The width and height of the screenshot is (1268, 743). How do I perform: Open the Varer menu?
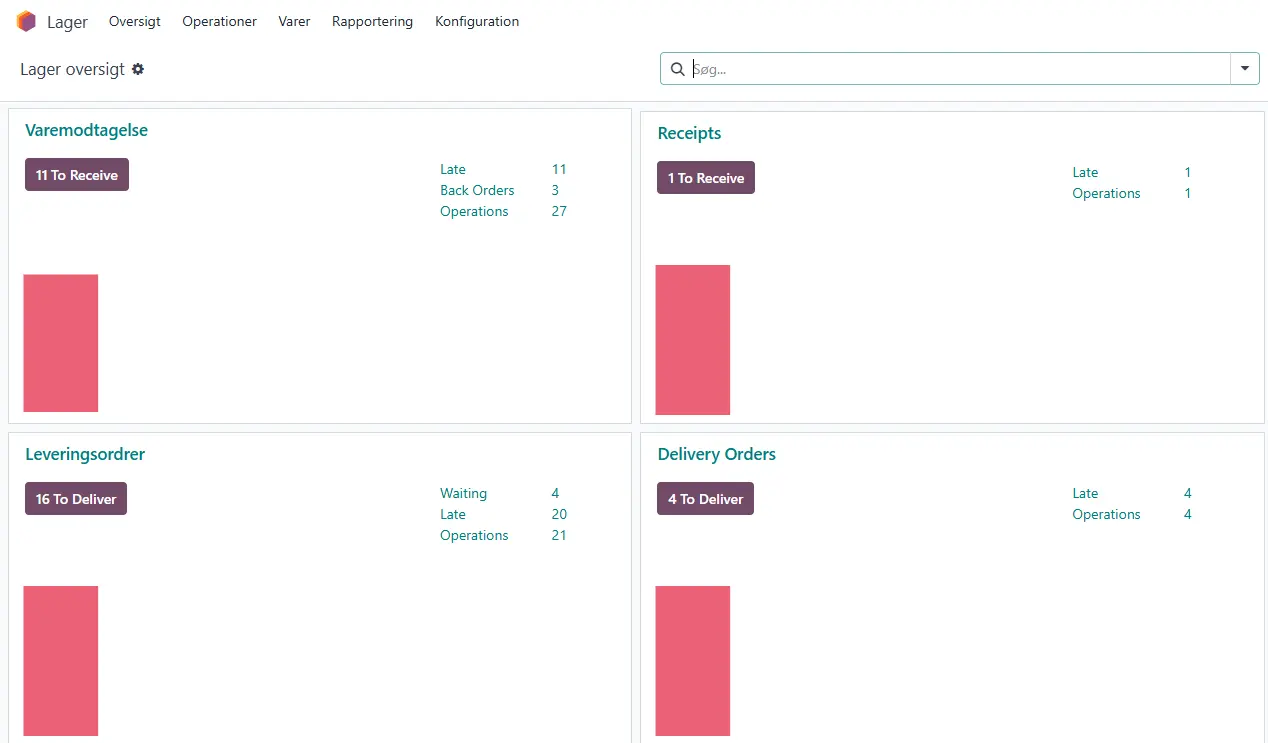click(x=294, y=21)
